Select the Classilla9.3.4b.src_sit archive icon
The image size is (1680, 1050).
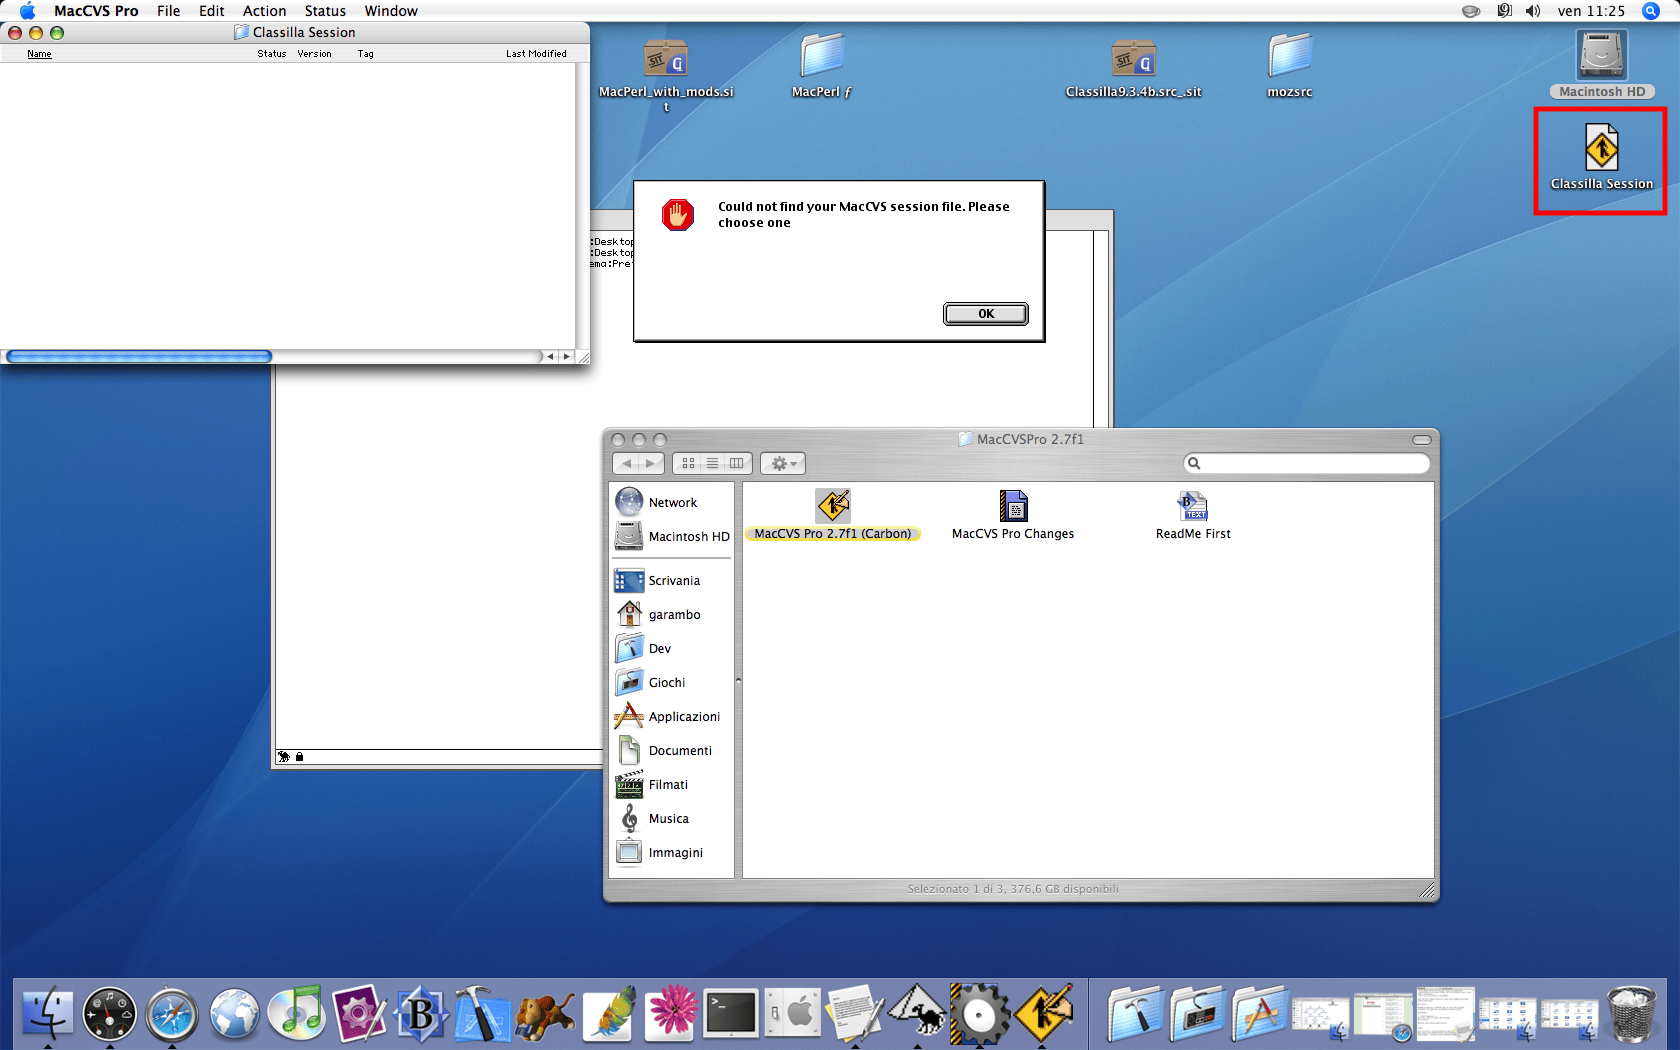pos(1133,68)
